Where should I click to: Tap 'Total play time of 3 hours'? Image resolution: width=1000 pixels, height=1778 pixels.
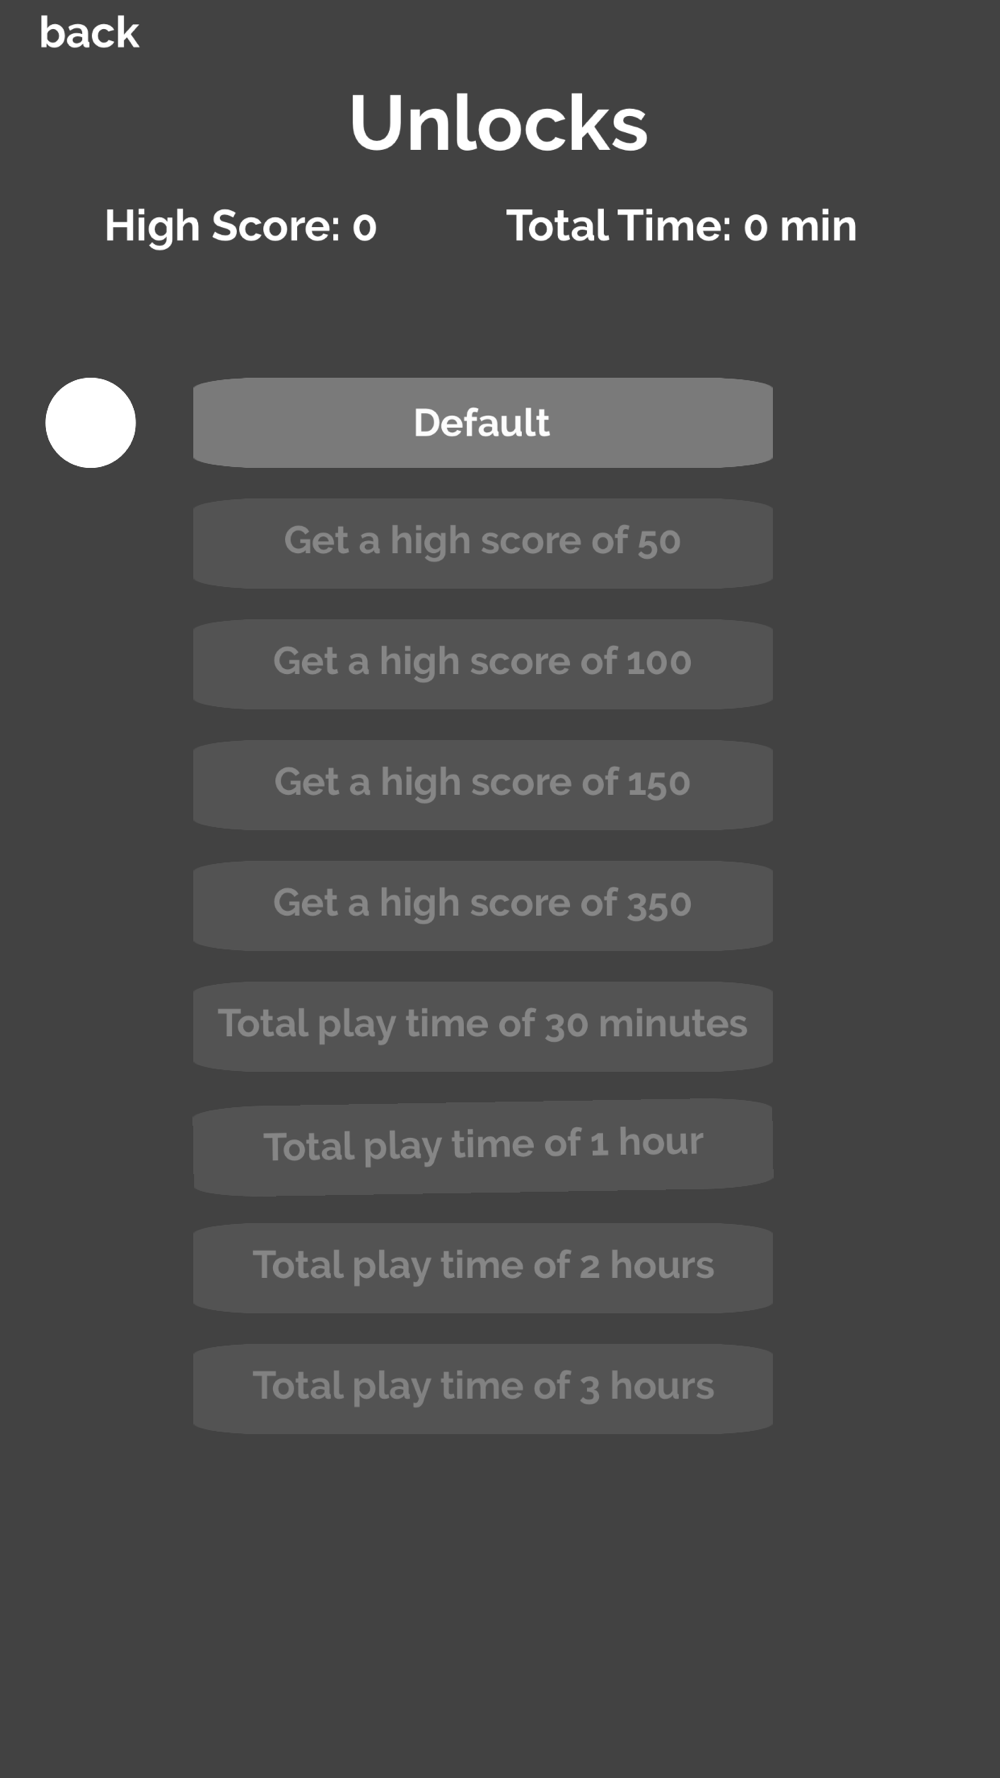tap(482, 1388)
